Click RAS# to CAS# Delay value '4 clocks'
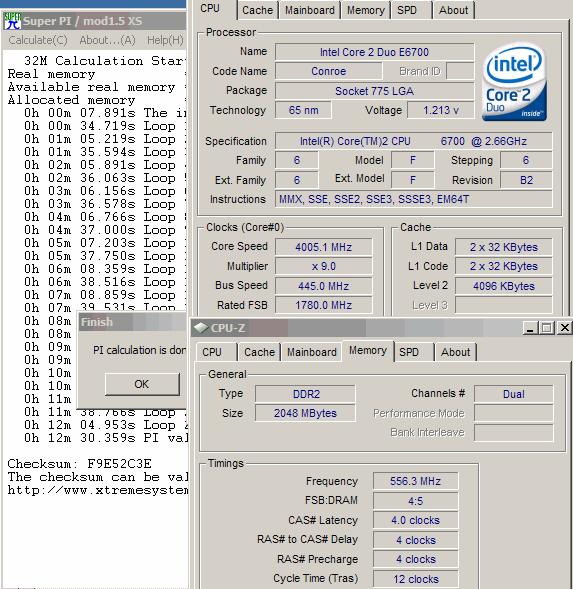Screen dimensions: 573x589 tap(415, 540)
